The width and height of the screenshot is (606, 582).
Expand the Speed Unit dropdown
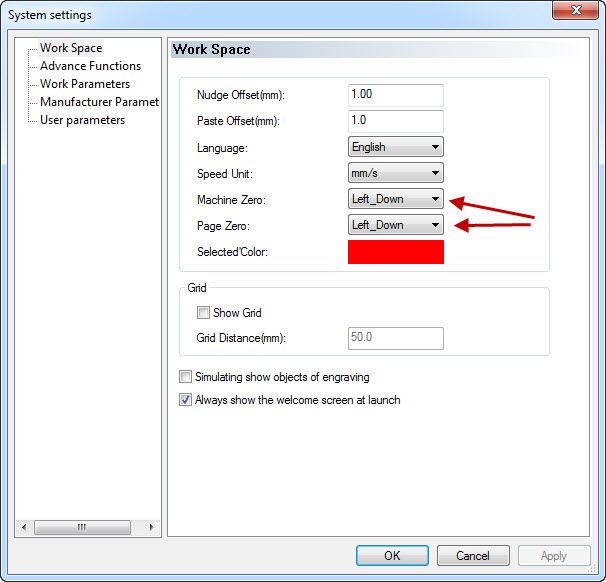pyautogui.click(x=395, y=173)
